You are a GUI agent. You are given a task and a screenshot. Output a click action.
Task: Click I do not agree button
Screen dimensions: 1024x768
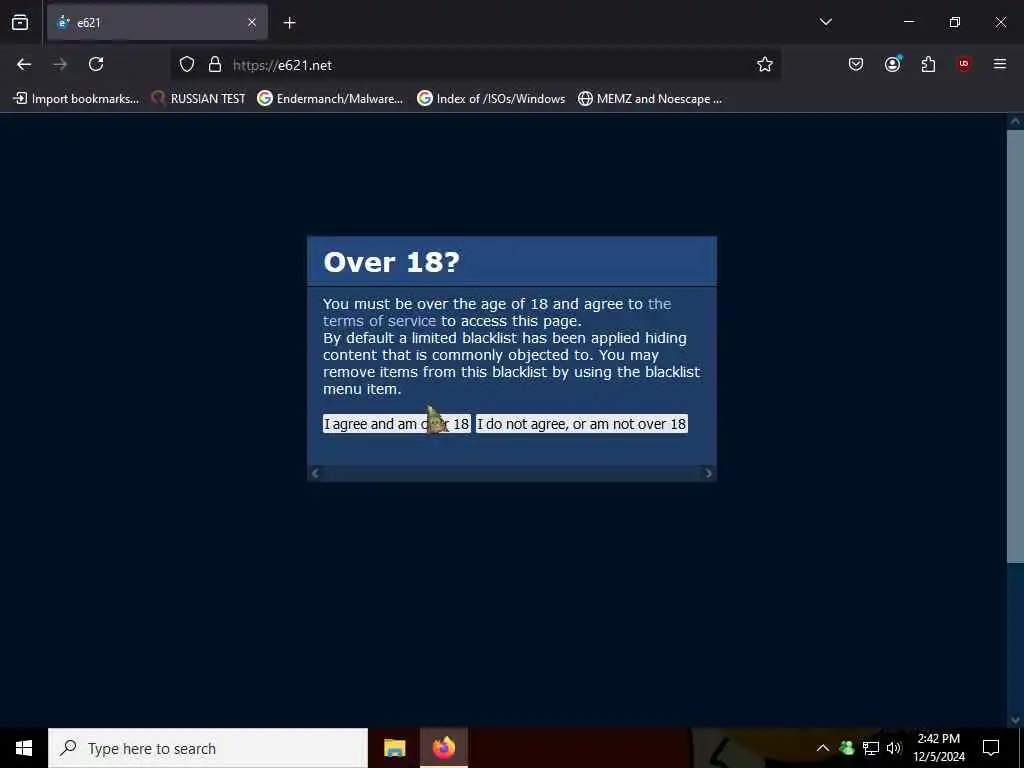tap(581, 424)
